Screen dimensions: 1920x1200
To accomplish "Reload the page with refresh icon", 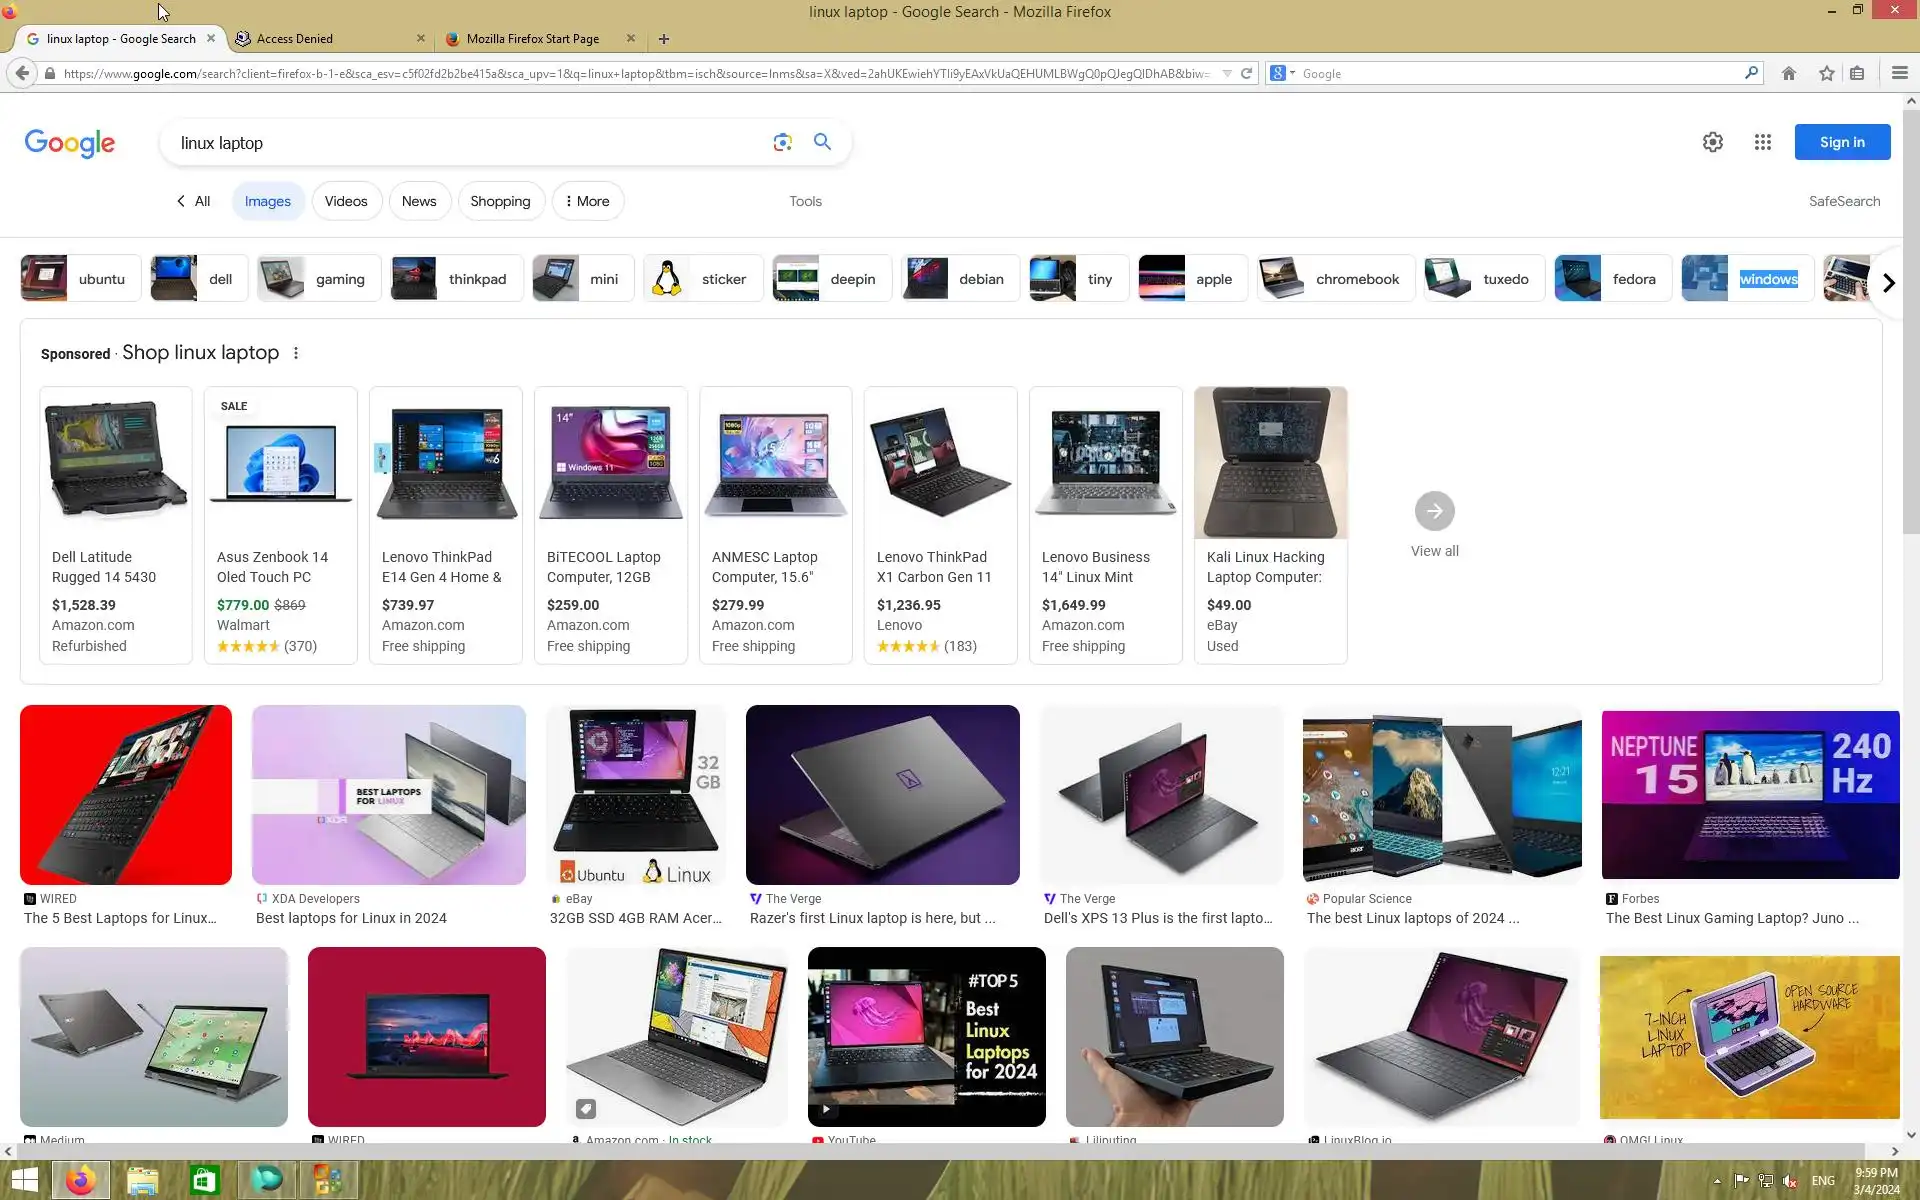I will [1246, 73].
